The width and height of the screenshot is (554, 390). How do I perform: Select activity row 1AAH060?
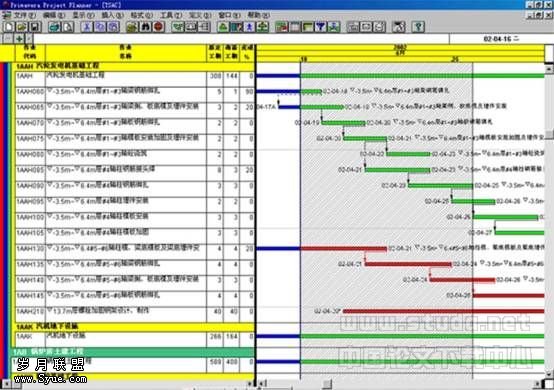(135, 92)
